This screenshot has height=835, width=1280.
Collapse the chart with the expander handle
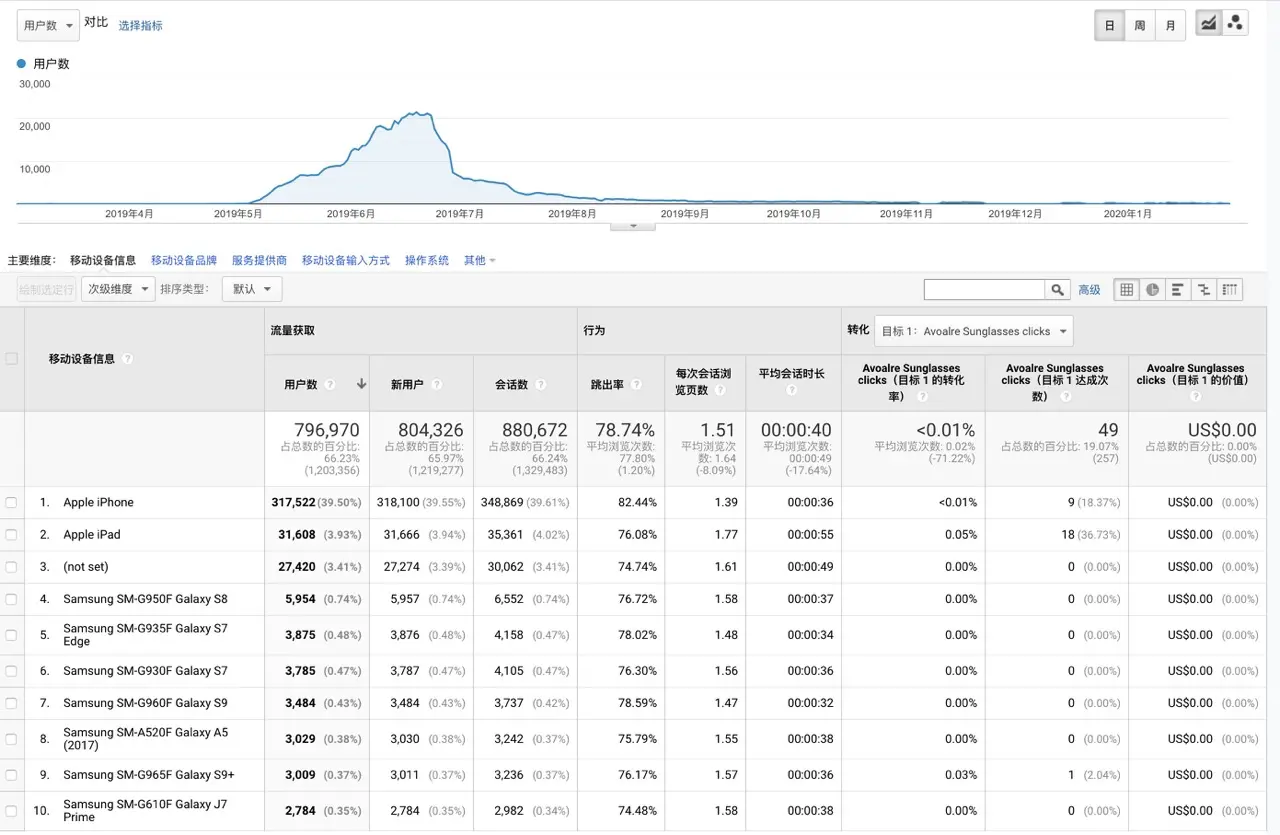[x=633, y=226]
